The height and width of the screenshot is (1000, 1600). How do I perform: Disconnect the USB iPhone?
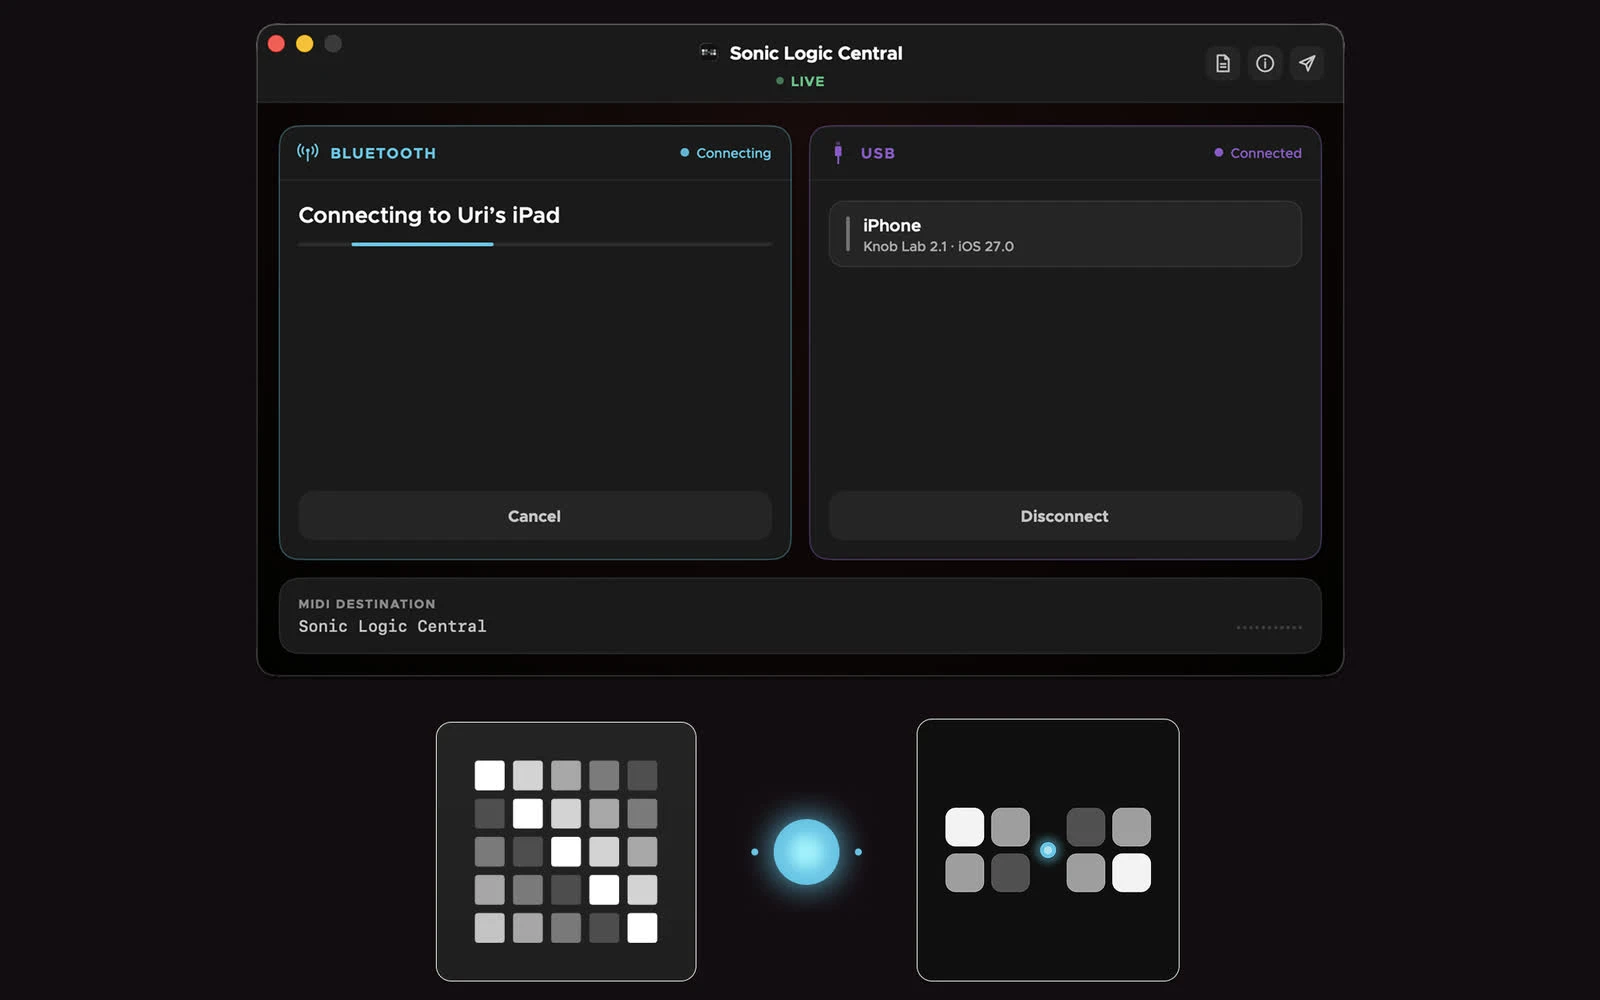(x=1065, y=516)
